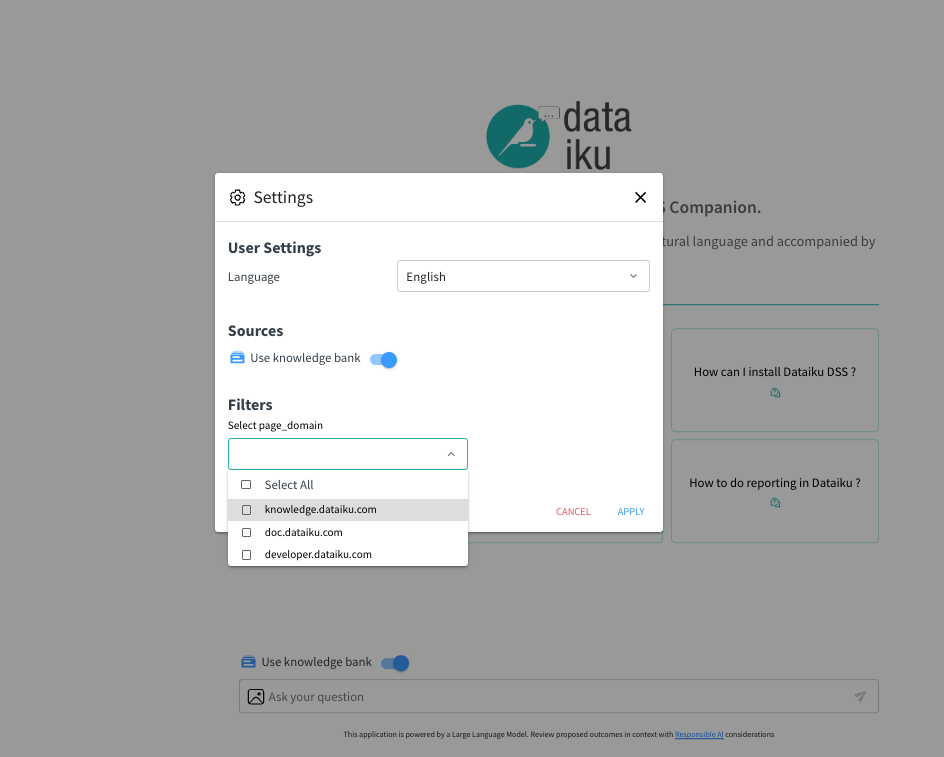The width and height of the screenshot is (944, 757).
Task: Check the Select All checkbox
Action: point(246,485)
